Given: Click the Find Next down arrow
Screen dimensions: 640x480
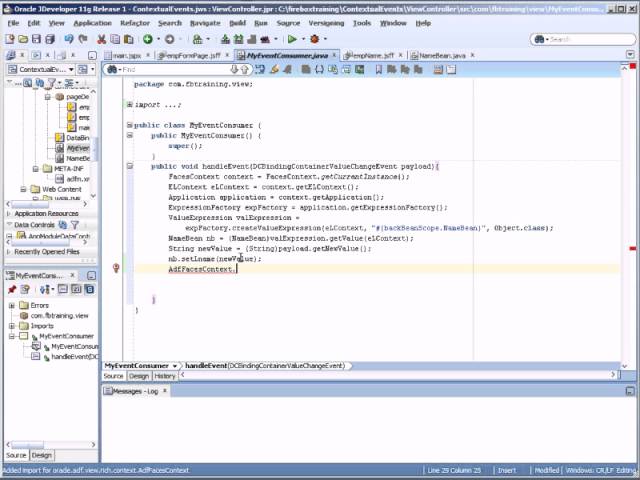Looking at the screenshot, I should pyautogui.click(x=234, y=69).
